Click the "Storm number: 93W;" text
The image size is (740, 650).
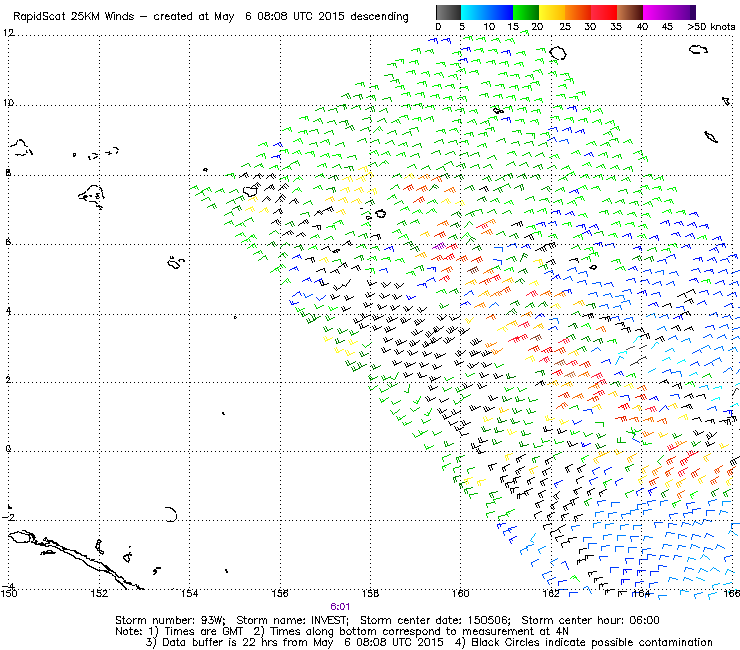(170, 620)
